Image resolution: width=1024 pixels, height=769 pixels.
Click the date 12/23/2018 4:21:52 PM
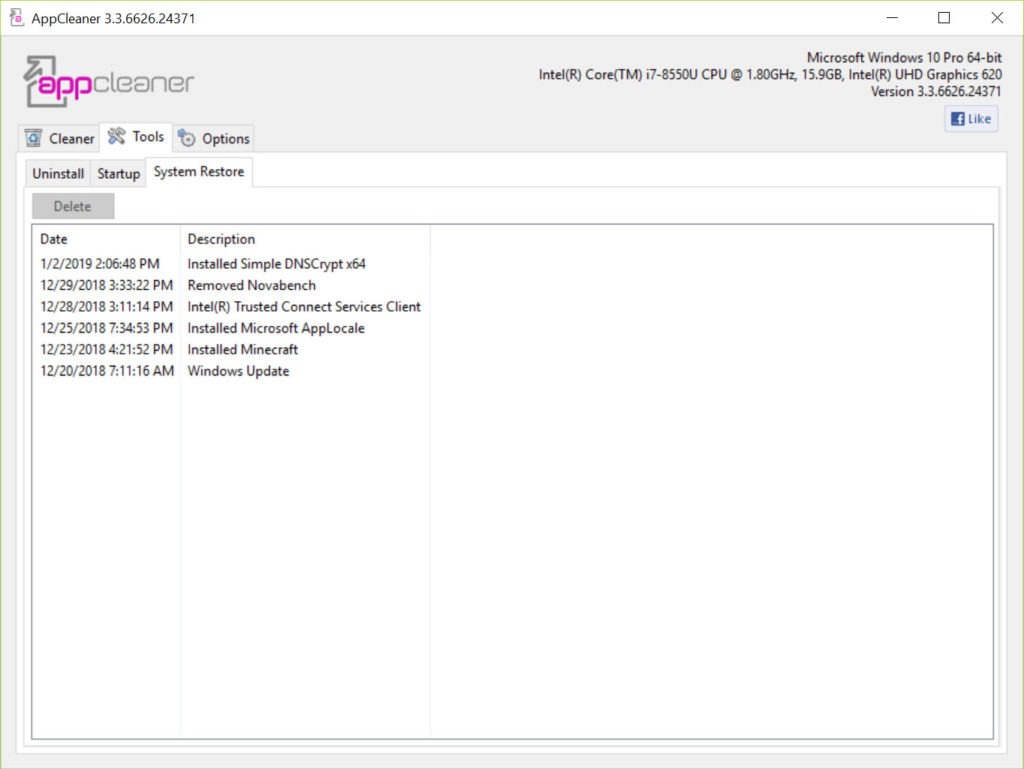pyautogui.click(x=106, y=350)
